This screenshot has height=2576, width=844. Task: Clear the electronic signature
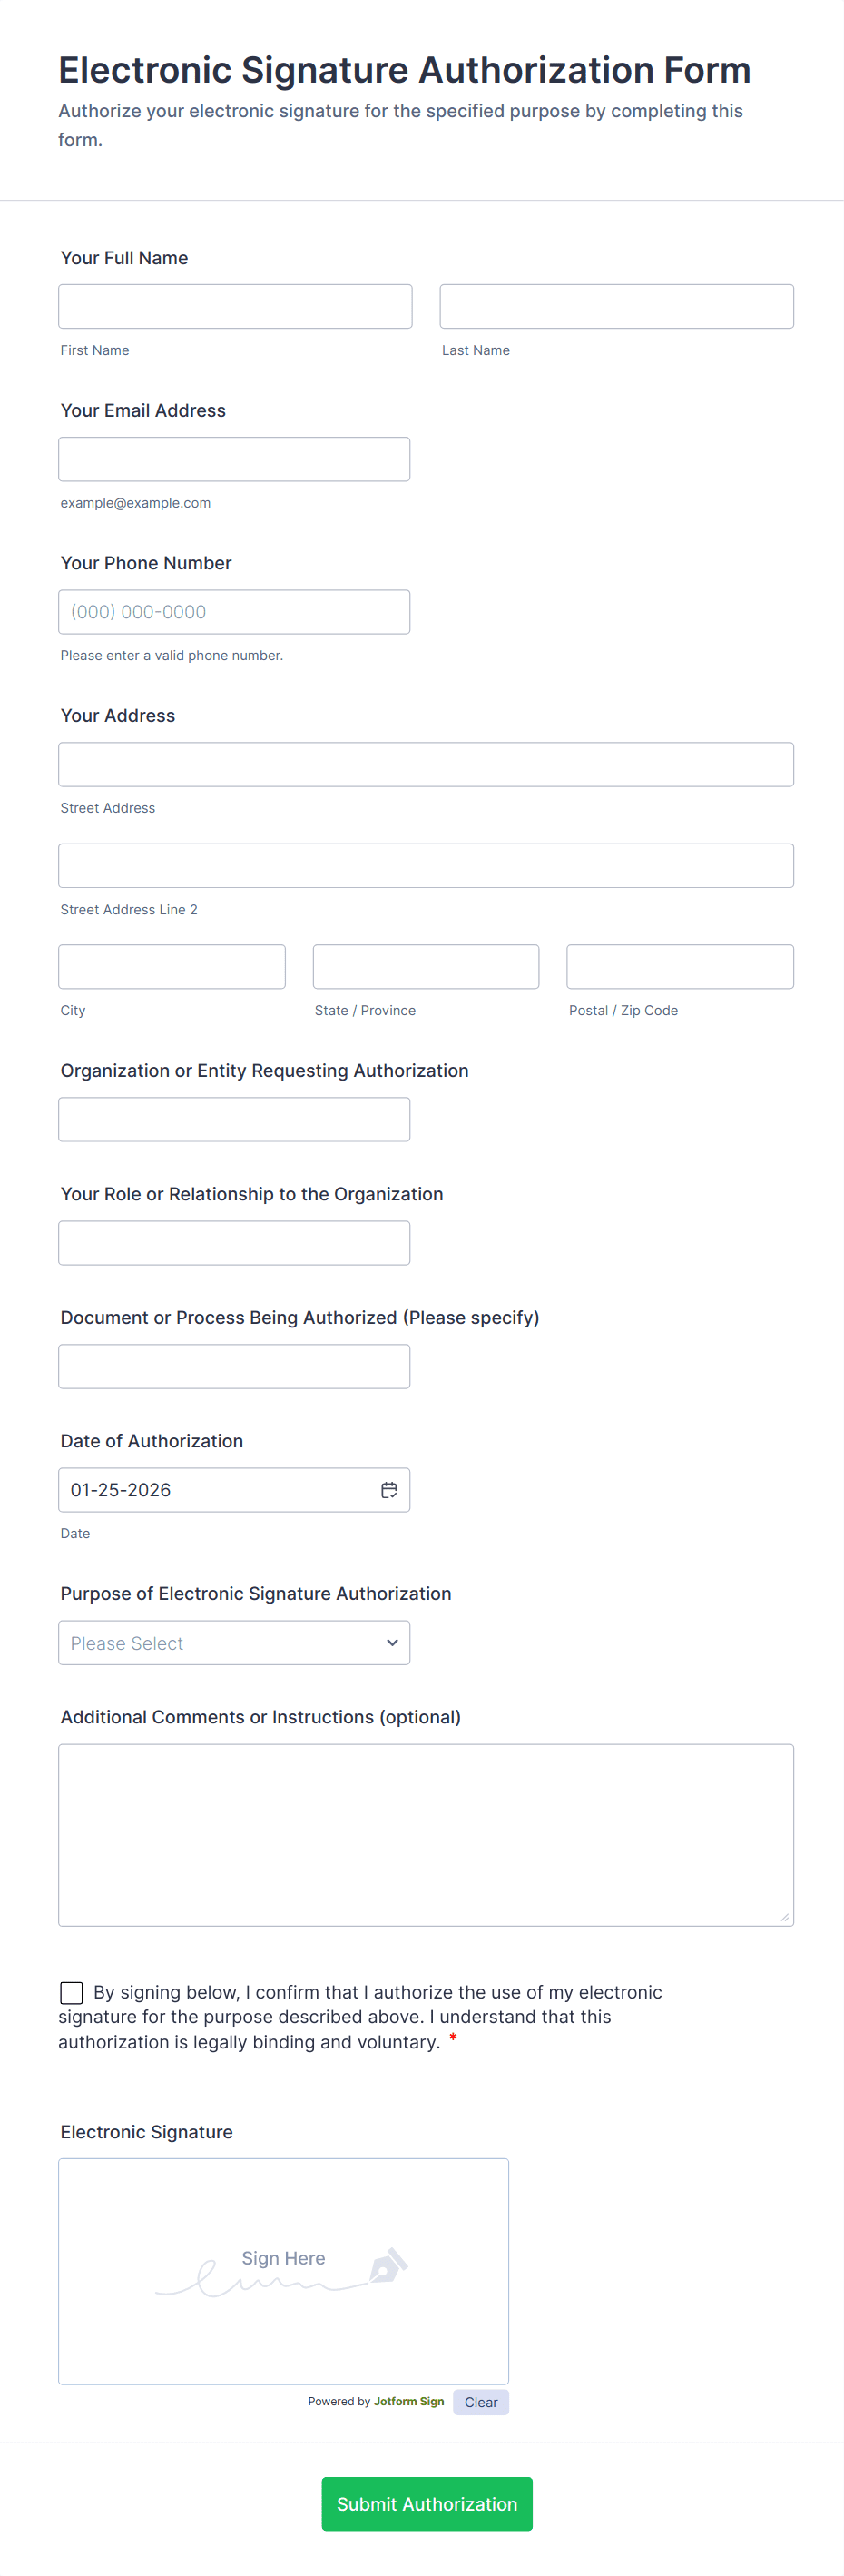tap(481, 2402)
